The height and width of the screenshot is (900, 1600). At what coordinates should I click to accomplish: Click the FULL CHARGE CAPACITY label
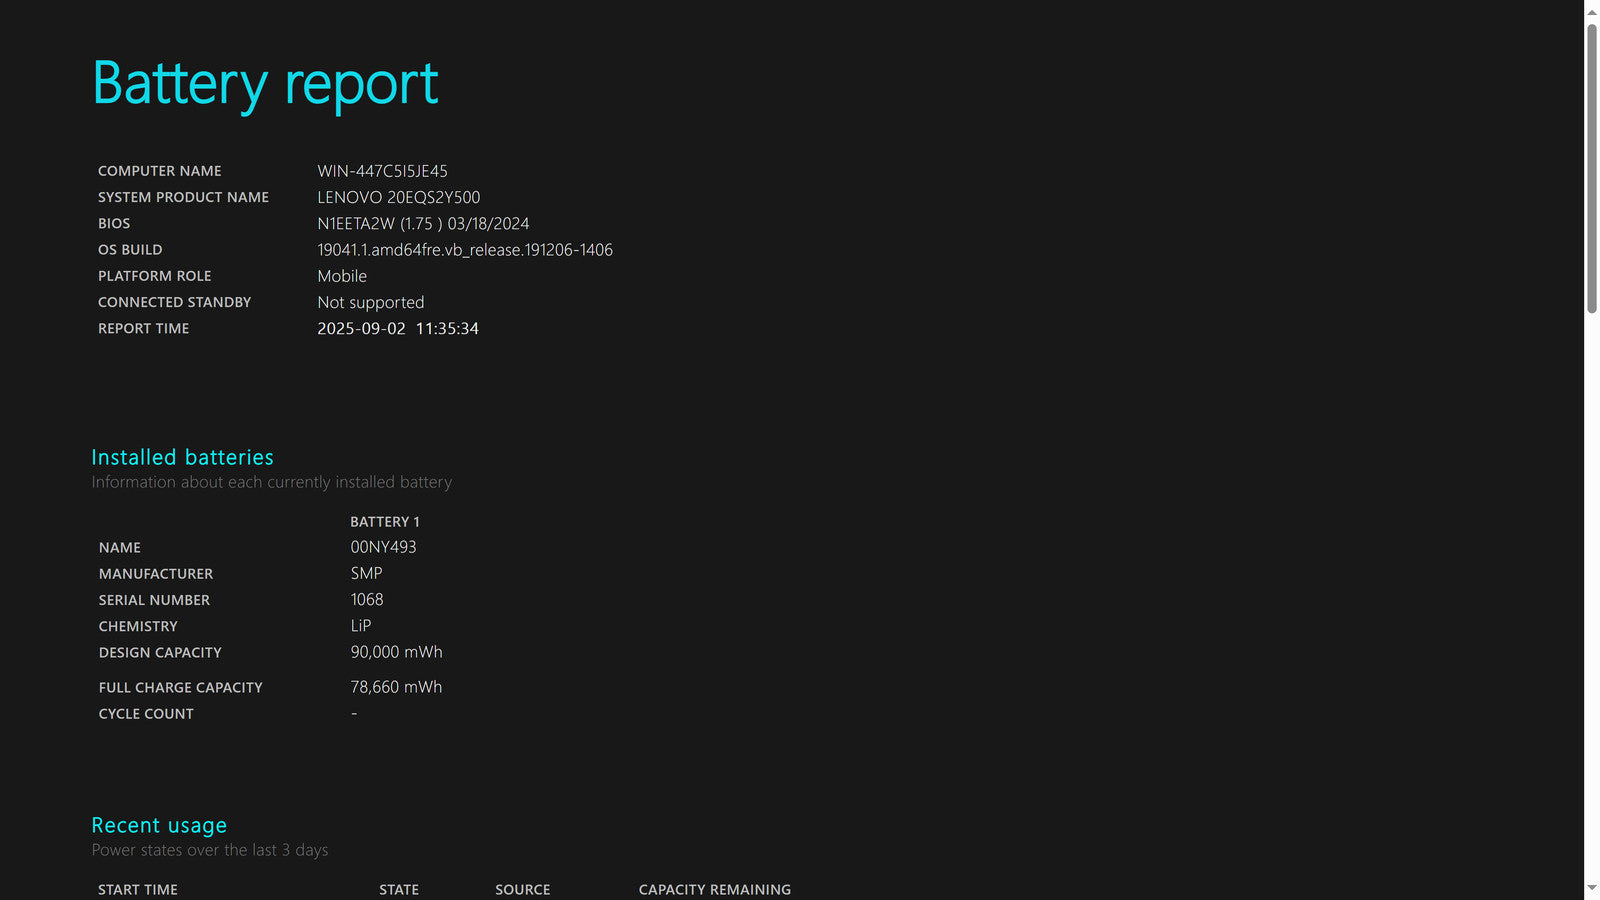pyautogui.click(x=181, y=688)
